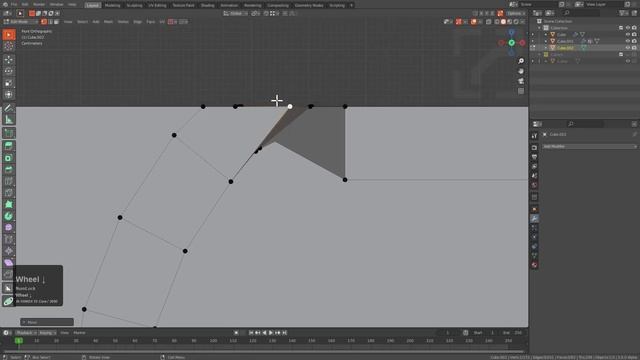Switch to solid viewport shading
This screenshot has width=640, height=360.
(503, 22)
